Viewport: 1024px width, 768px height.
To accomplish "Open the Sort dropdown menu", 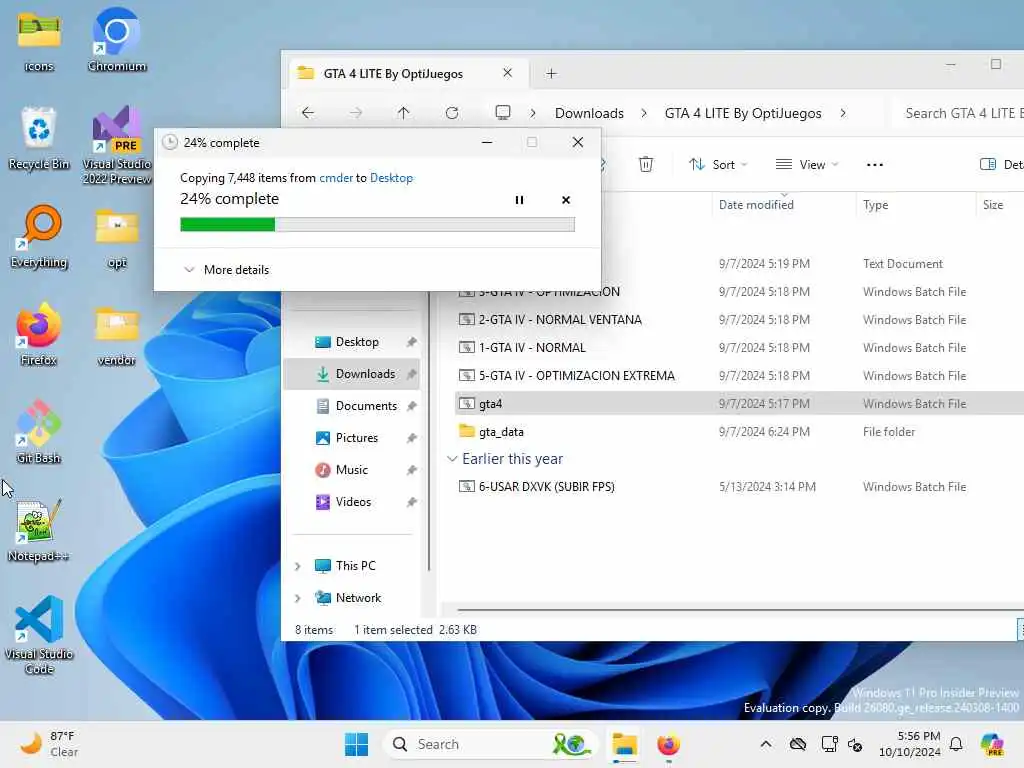I will point(718,165).
